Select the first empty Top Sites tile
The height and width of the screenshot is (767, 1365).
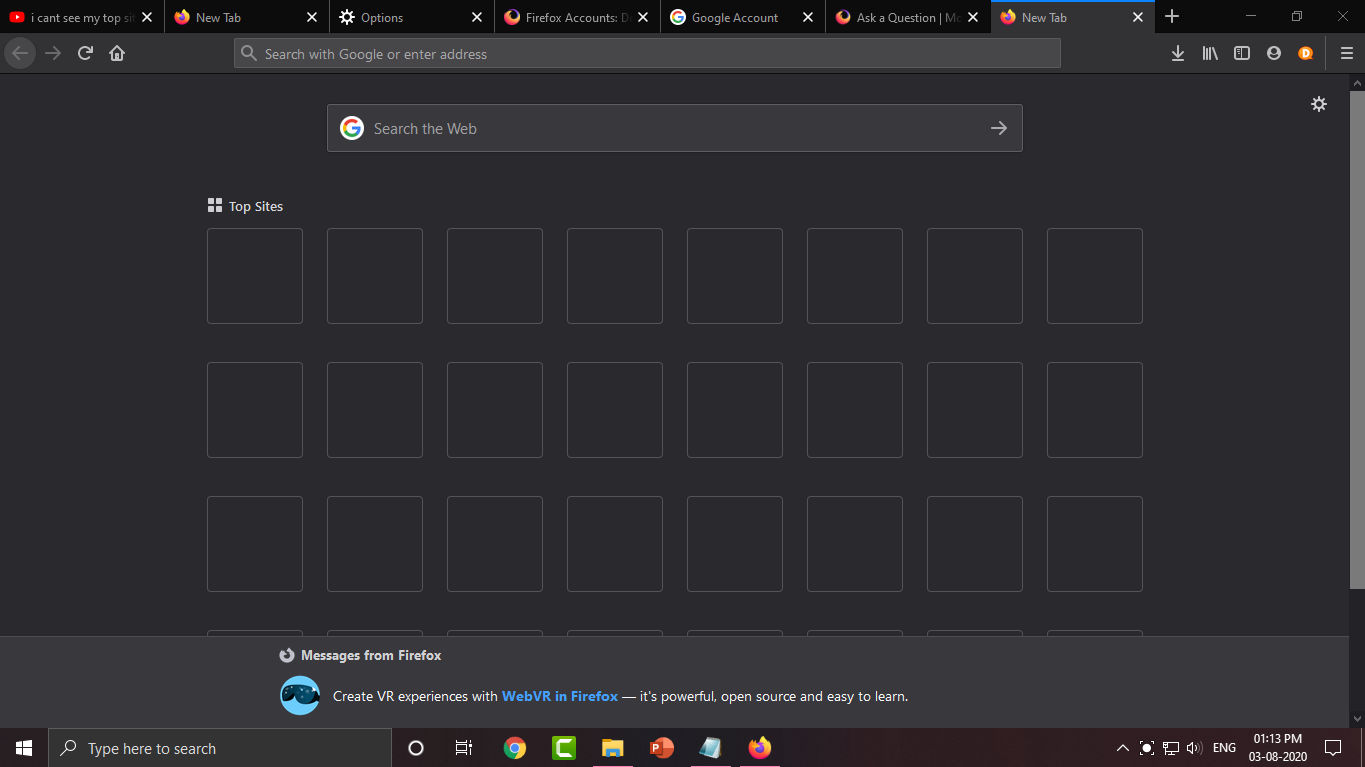point(255,276)
